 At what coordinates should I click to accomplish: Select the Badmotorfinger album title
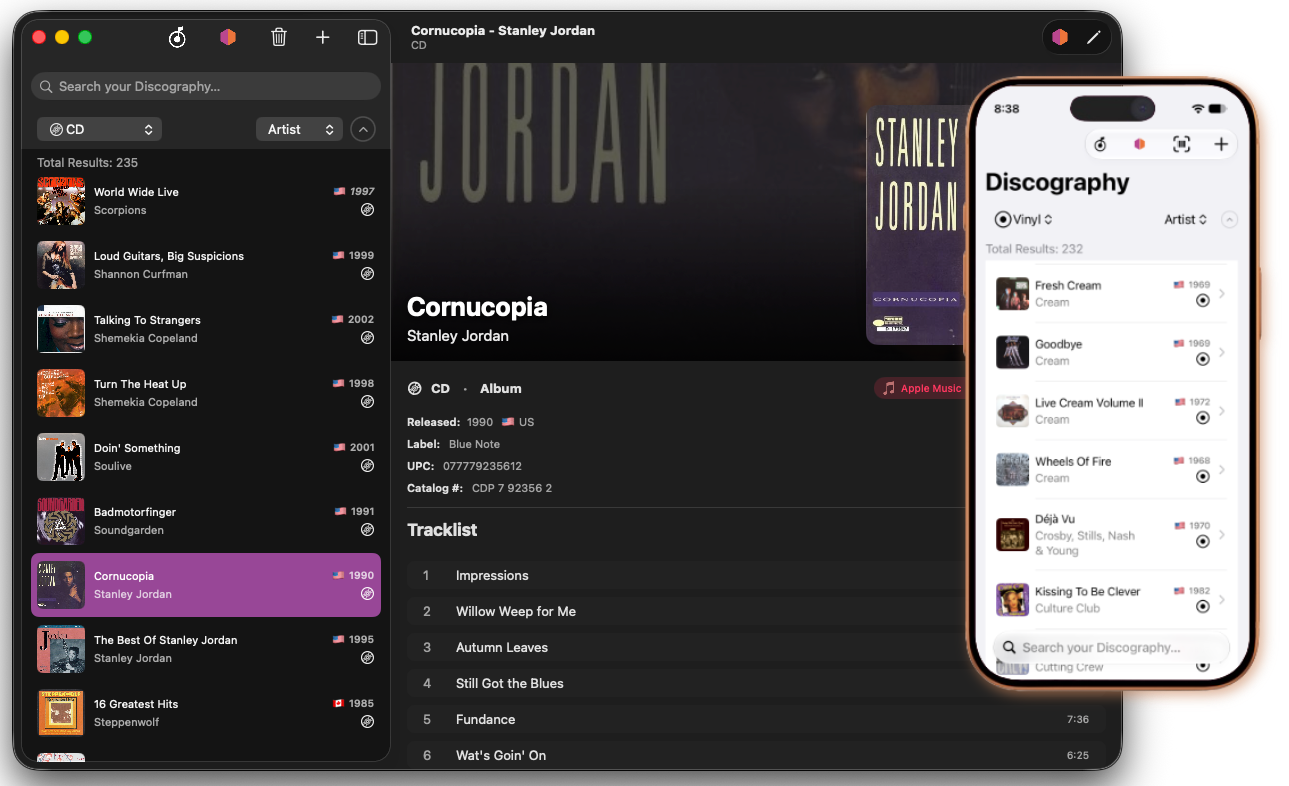[135, 512]
